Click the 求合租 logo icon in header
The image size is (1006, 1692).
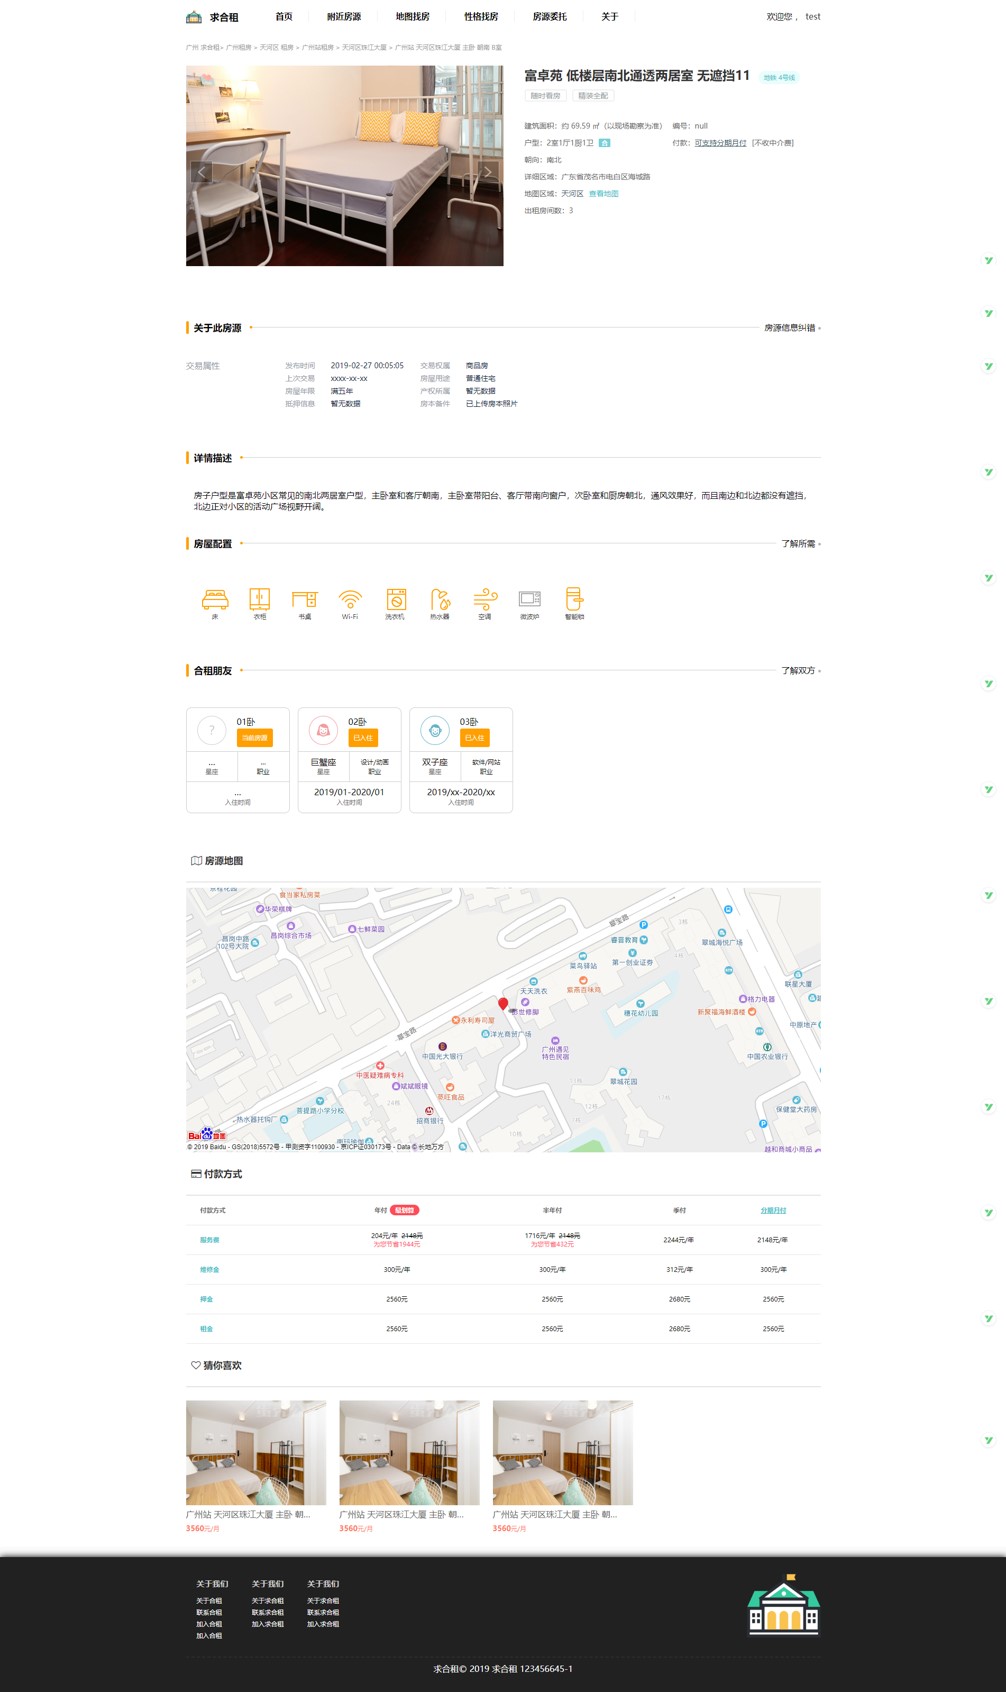(194, 17)
